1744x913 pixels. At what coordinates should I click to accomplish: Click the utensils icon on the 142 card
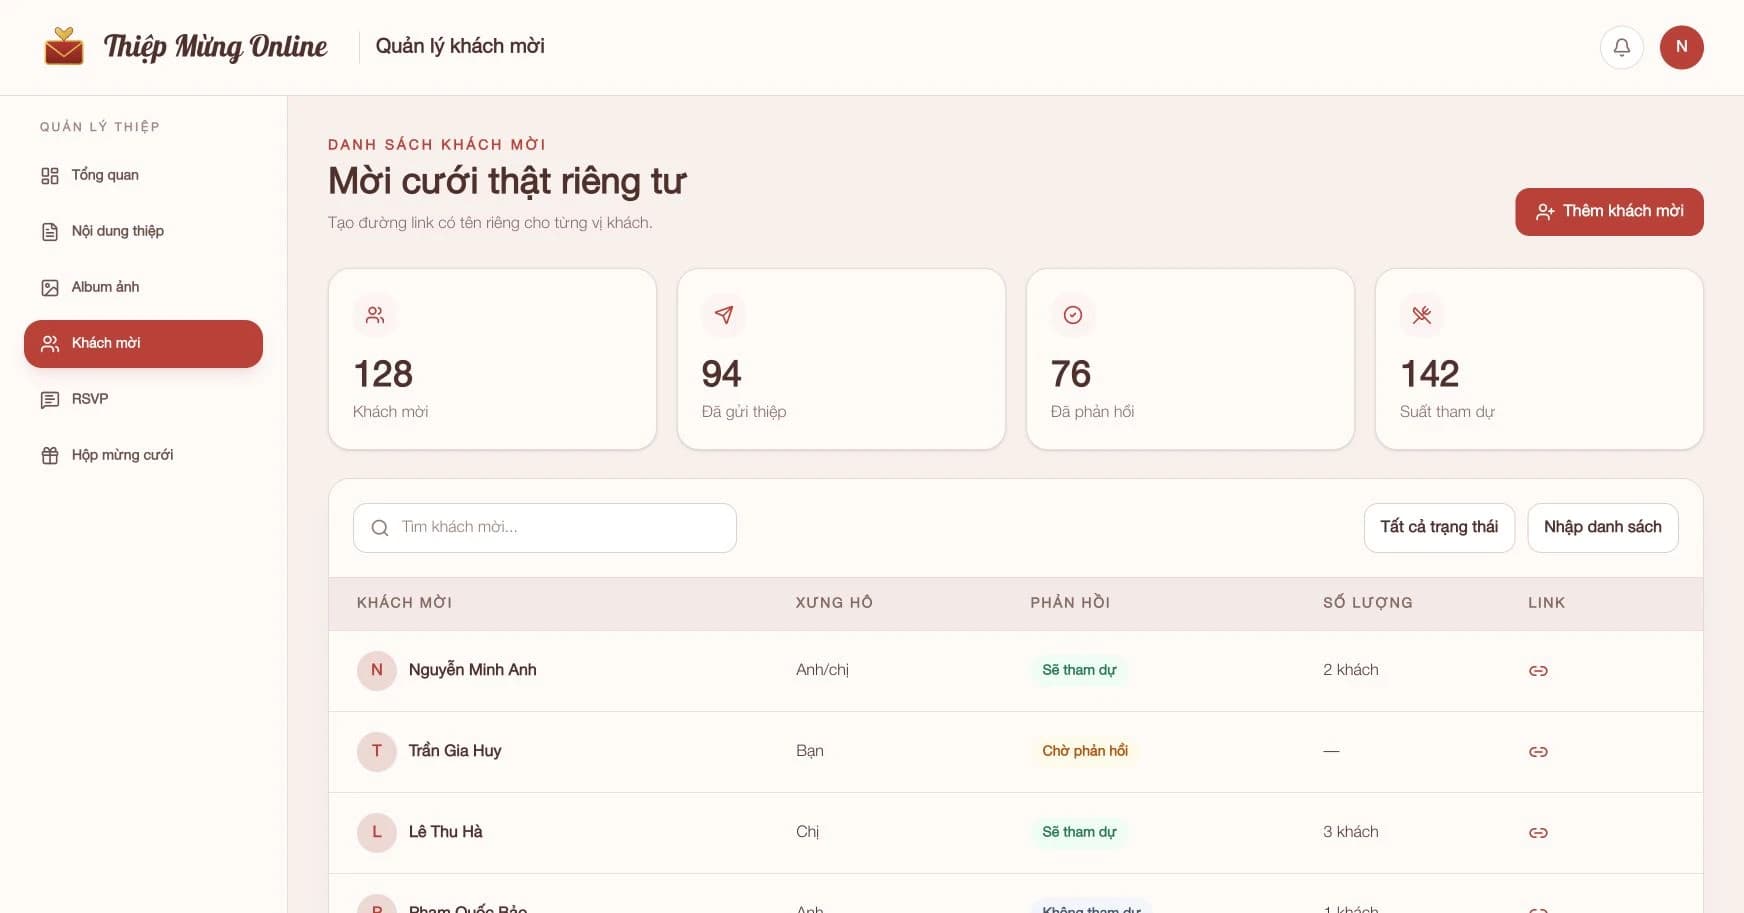(x=1422, y=315)
